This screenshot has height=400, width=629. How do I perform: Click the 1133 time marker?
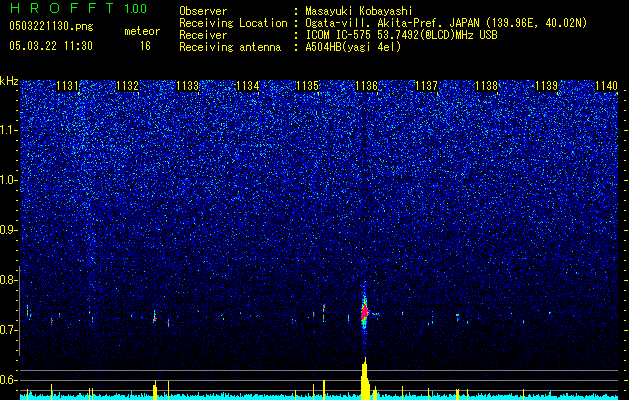187,86
